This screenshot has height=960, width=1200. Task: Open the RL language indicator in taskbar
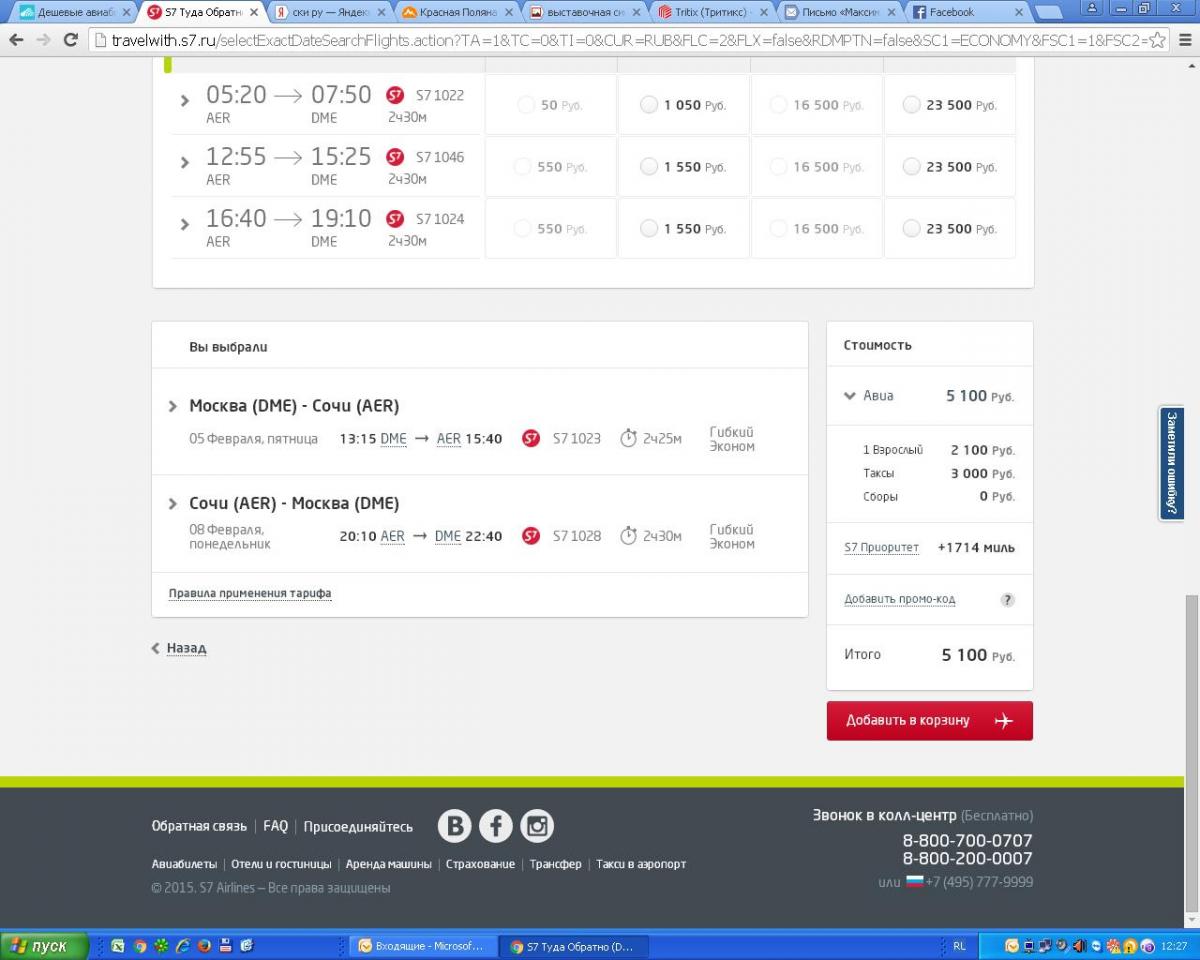pyautogui.click(x=960, y=946)
